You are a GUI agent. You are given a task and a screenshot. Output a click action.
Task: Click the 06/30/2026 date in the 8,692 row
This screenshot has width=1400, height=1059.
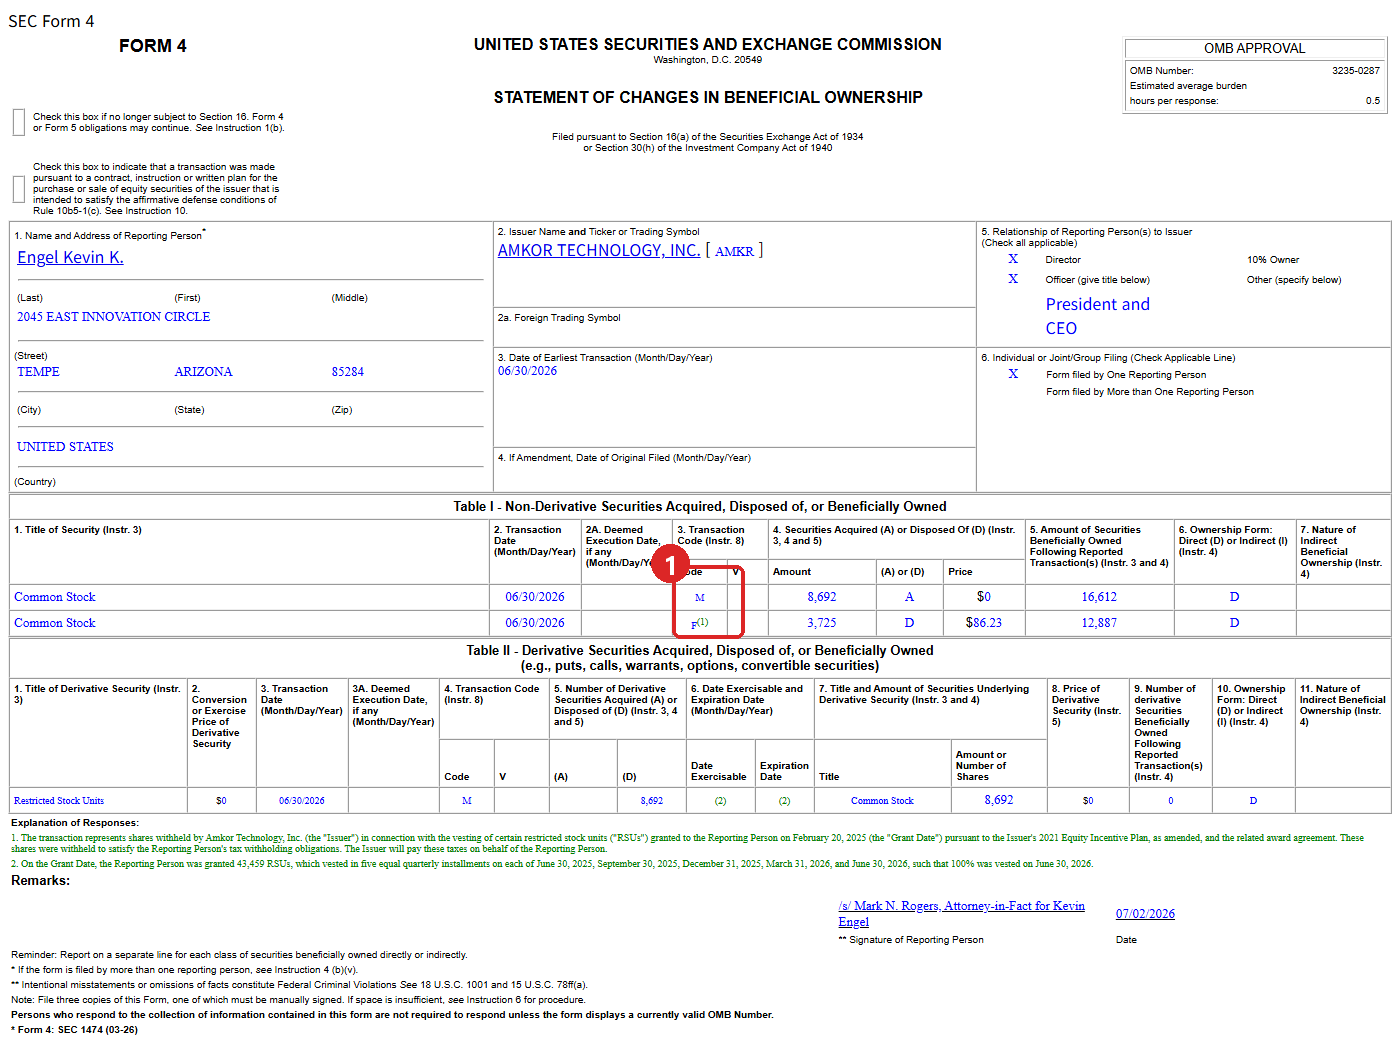point(535,597)
